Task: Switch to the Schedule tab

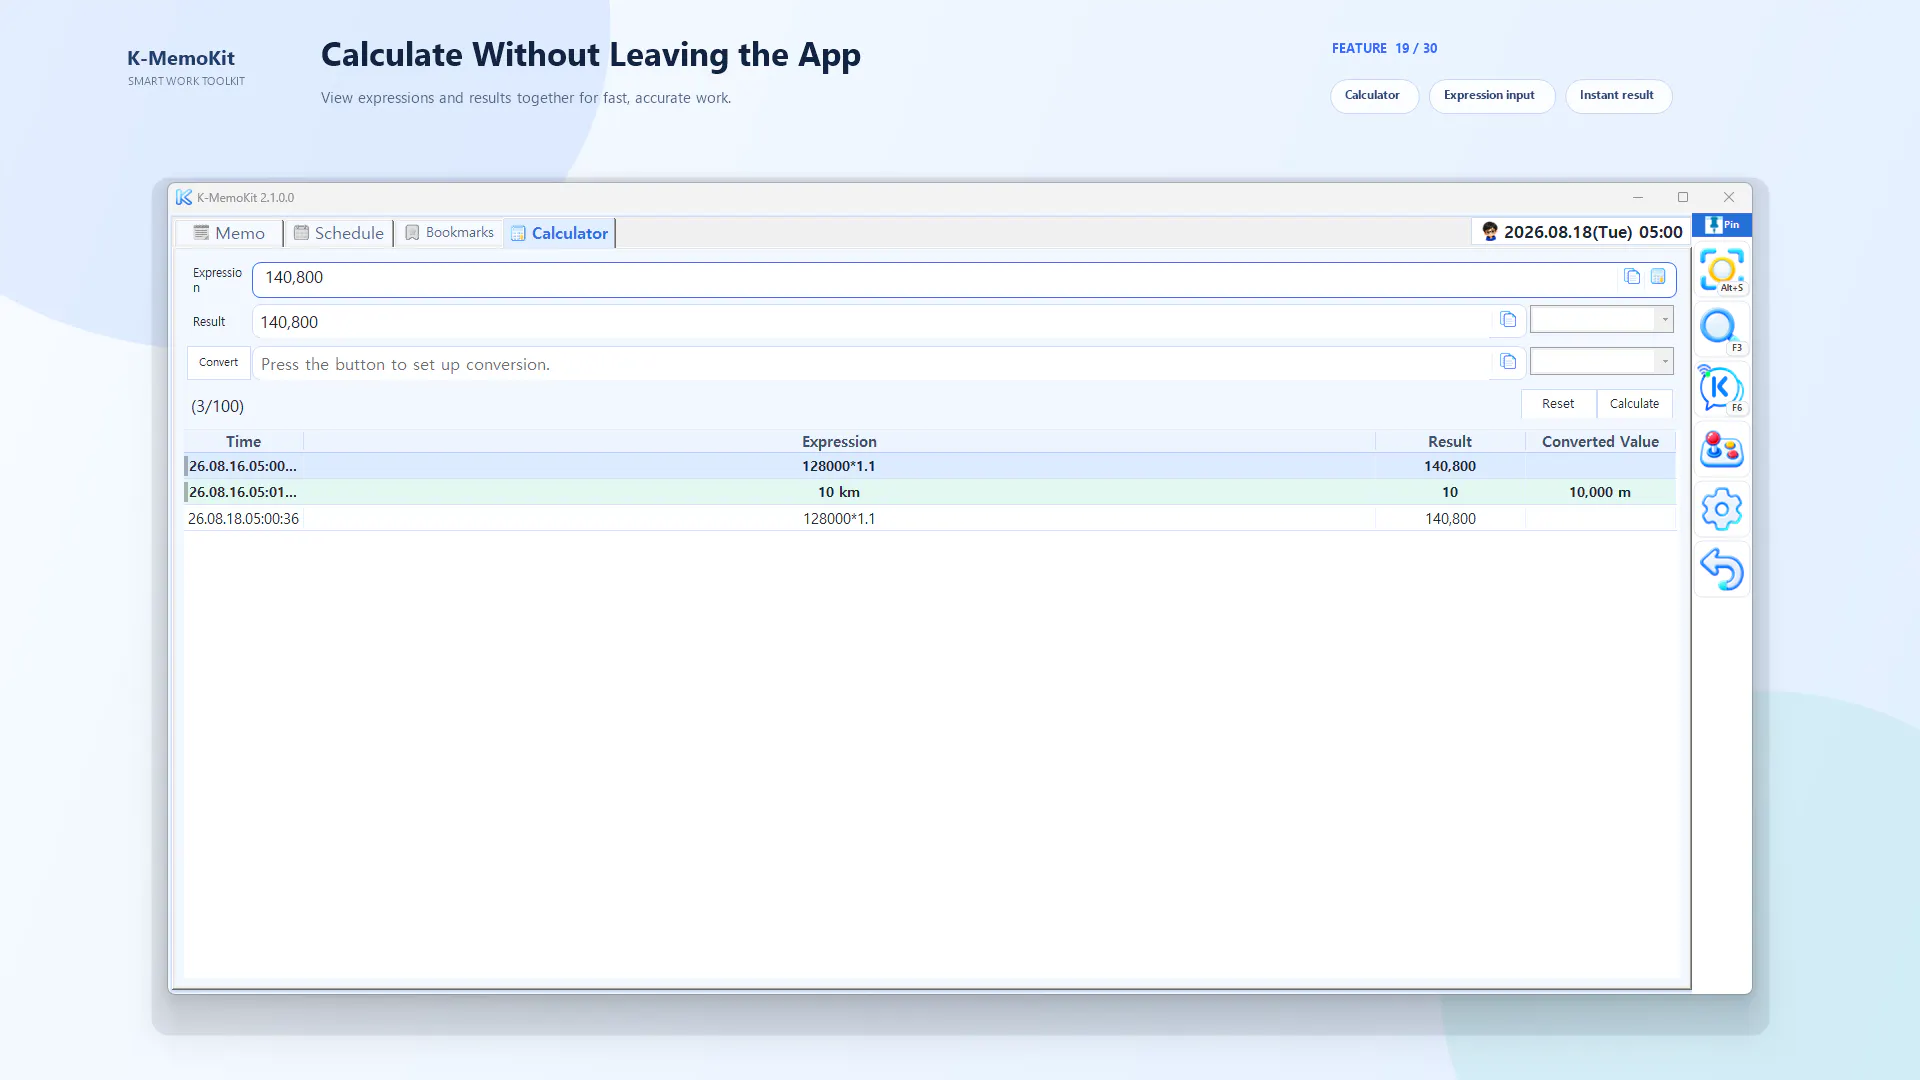Action: coord(339,233)
